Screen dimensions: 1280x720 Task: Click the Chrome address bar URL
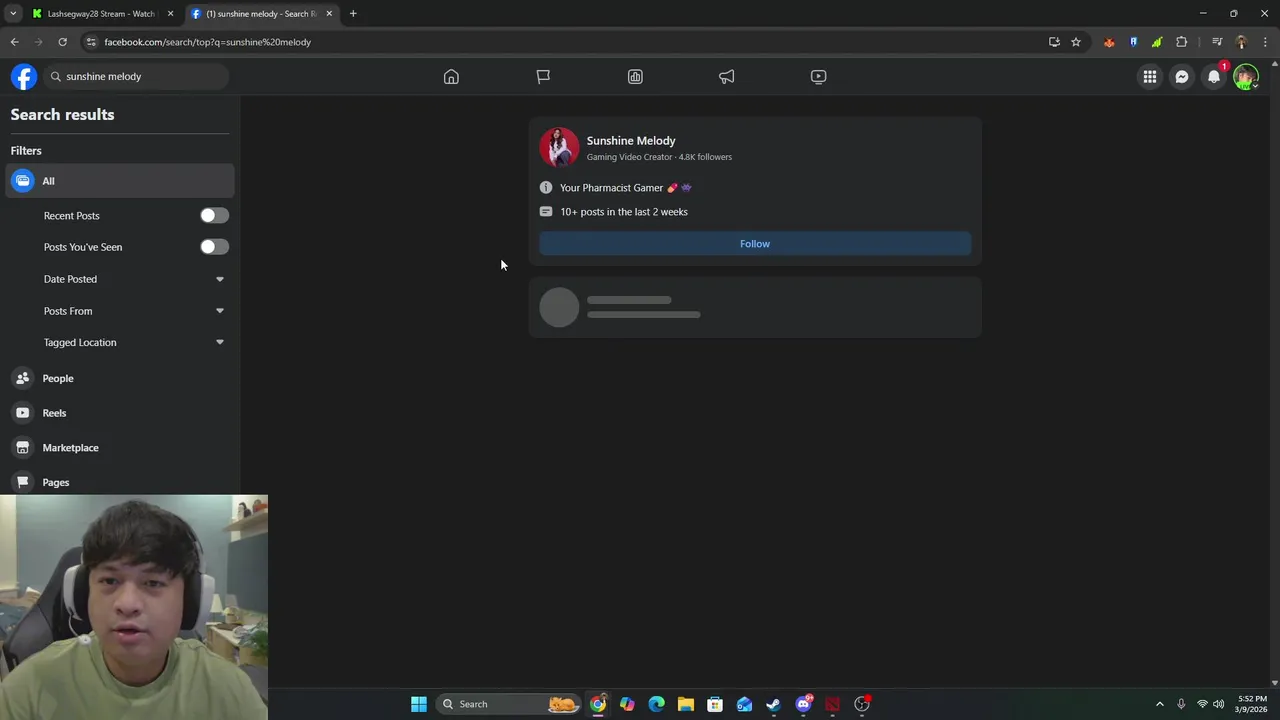click(x=208, y=42)
